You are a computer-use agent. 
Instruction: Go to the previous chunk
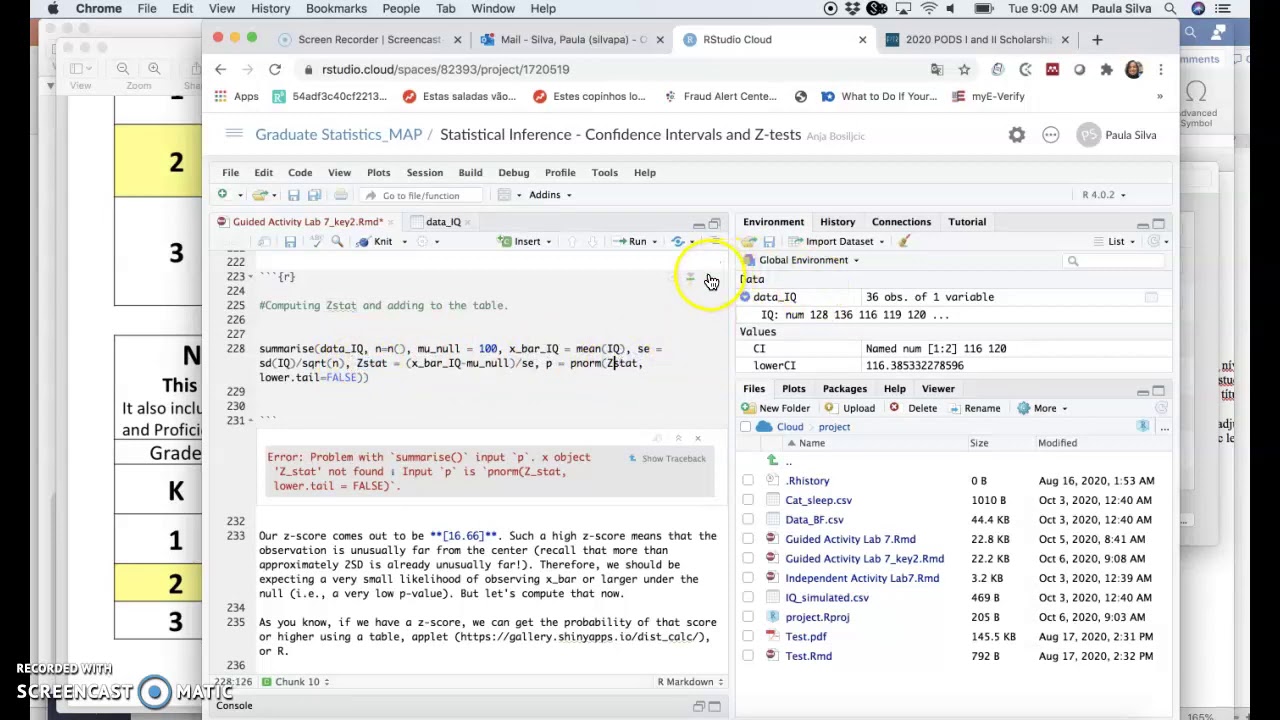(572, 241)
